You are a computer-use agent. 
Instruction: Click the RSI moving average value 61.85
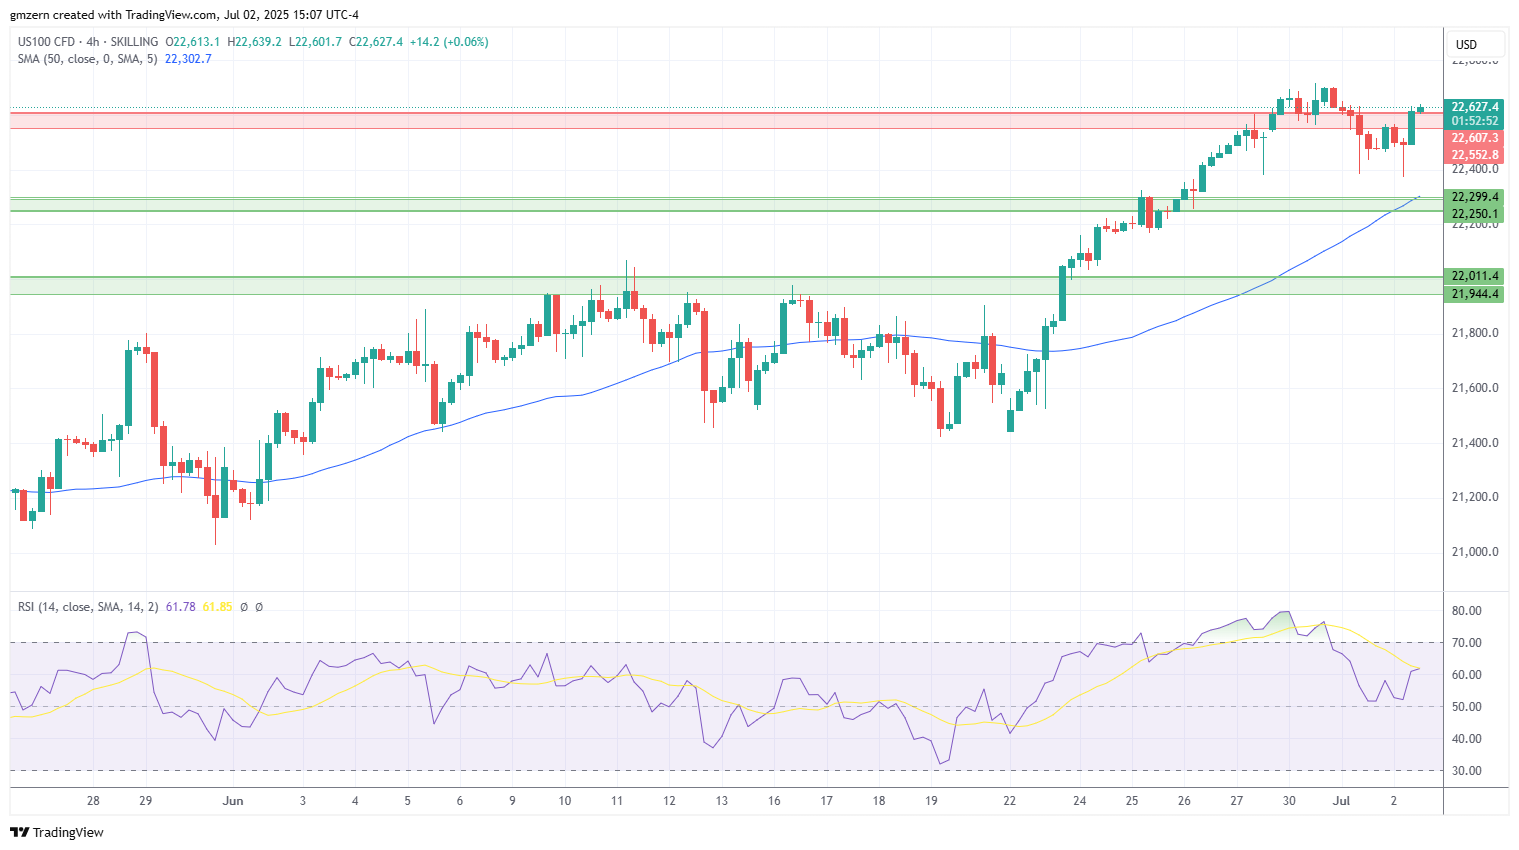pyautogui.click(x=217, y=607)
